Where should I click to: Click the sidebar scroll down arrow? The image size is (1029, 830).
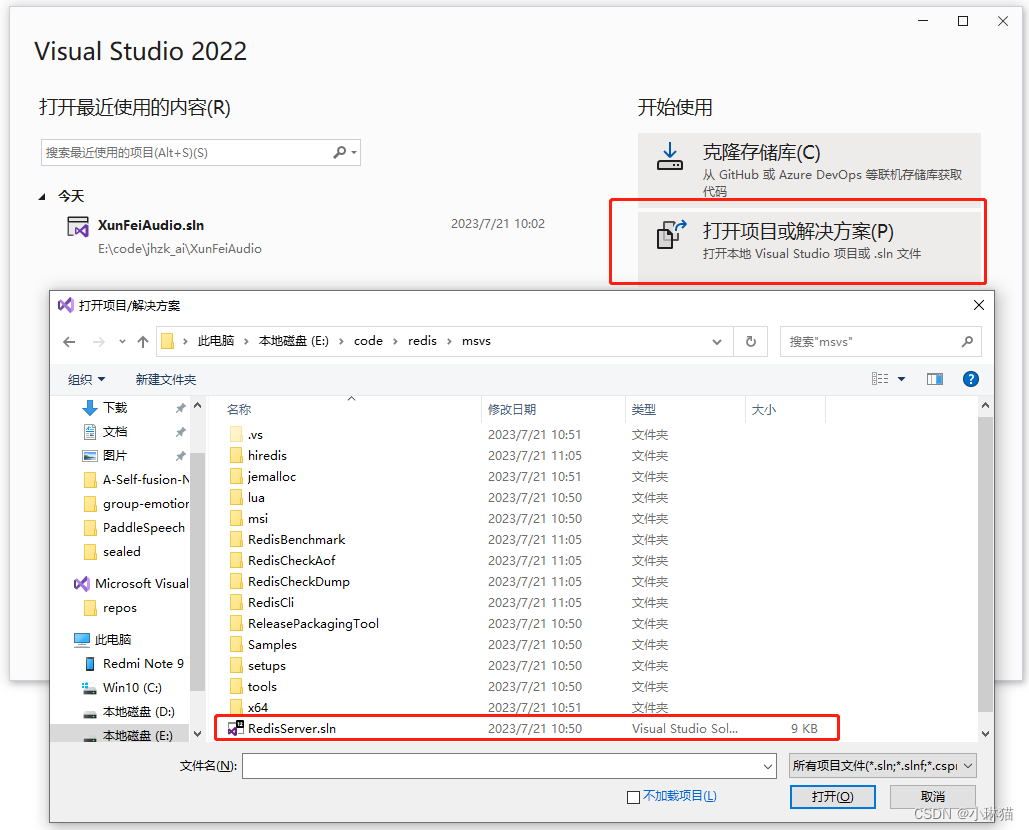[x=198, y=734]
